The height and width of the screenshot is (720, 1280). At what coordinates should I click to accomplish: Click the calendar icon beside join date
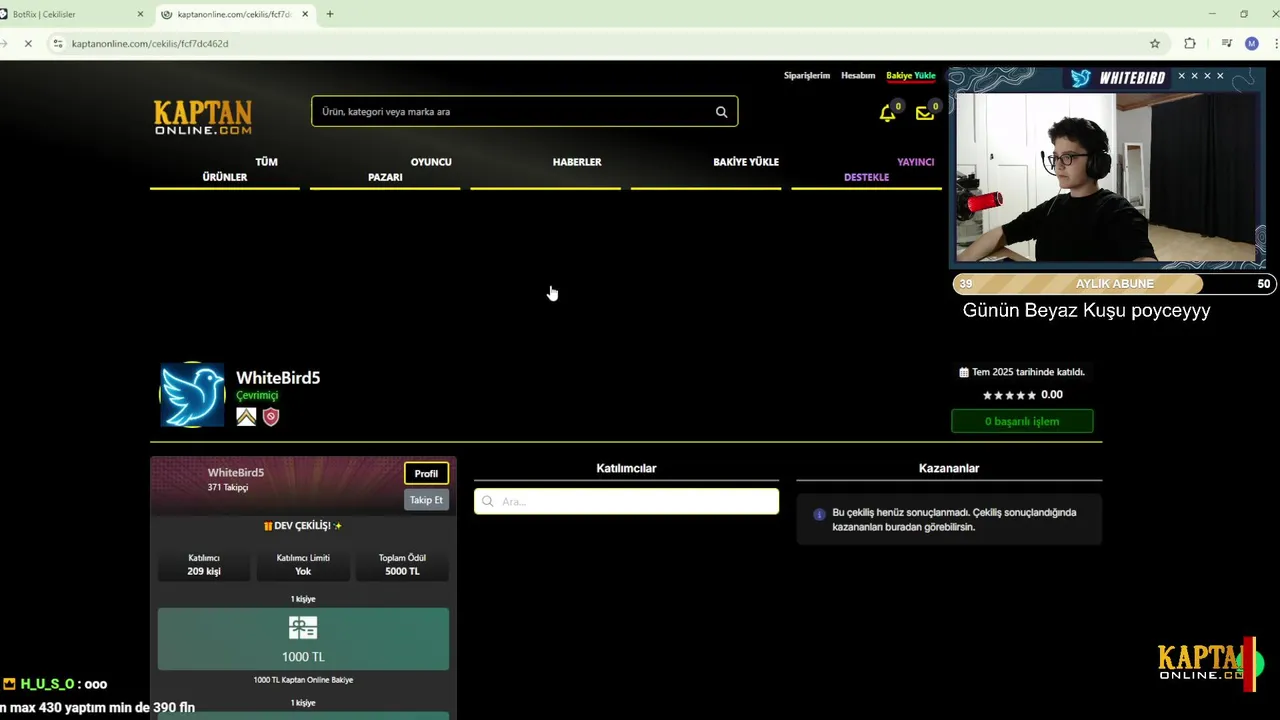click(964, 372)
